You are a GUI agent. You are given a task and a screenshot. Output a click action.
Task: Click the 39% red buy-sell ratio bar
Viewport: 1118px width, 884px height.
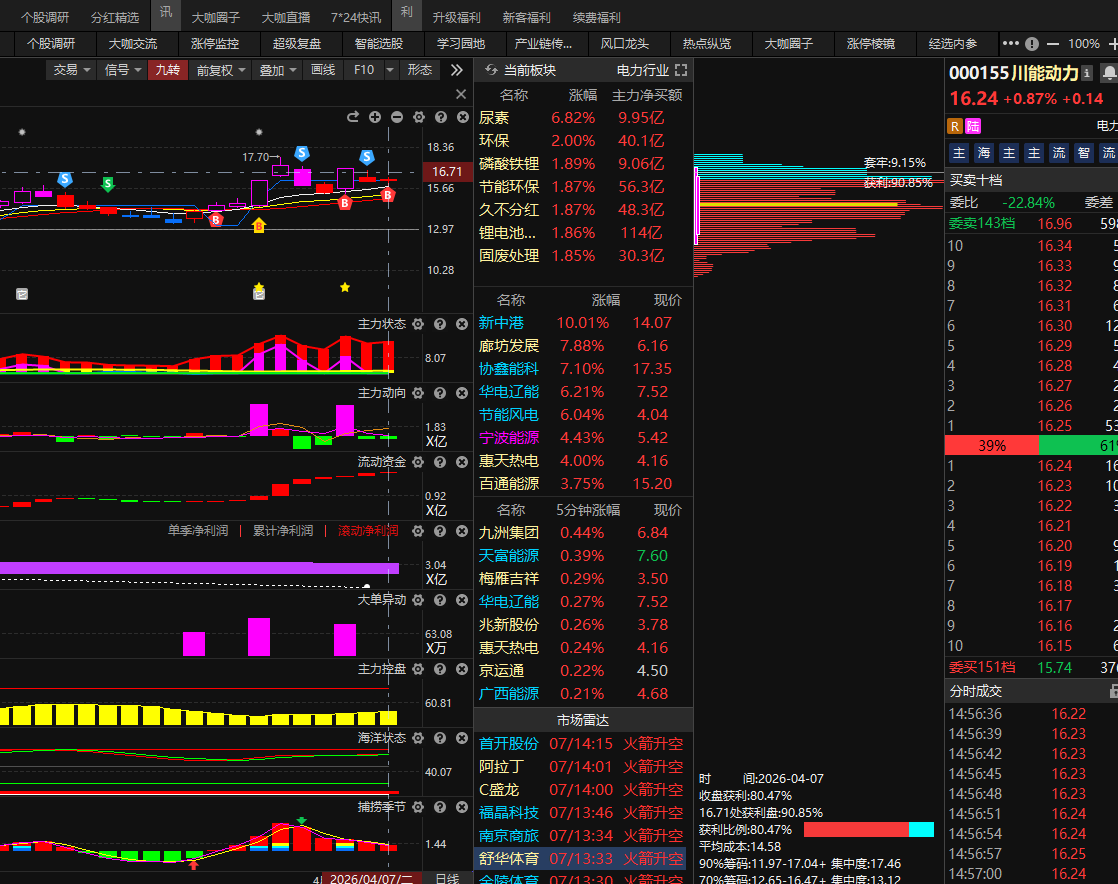[992, 446]
